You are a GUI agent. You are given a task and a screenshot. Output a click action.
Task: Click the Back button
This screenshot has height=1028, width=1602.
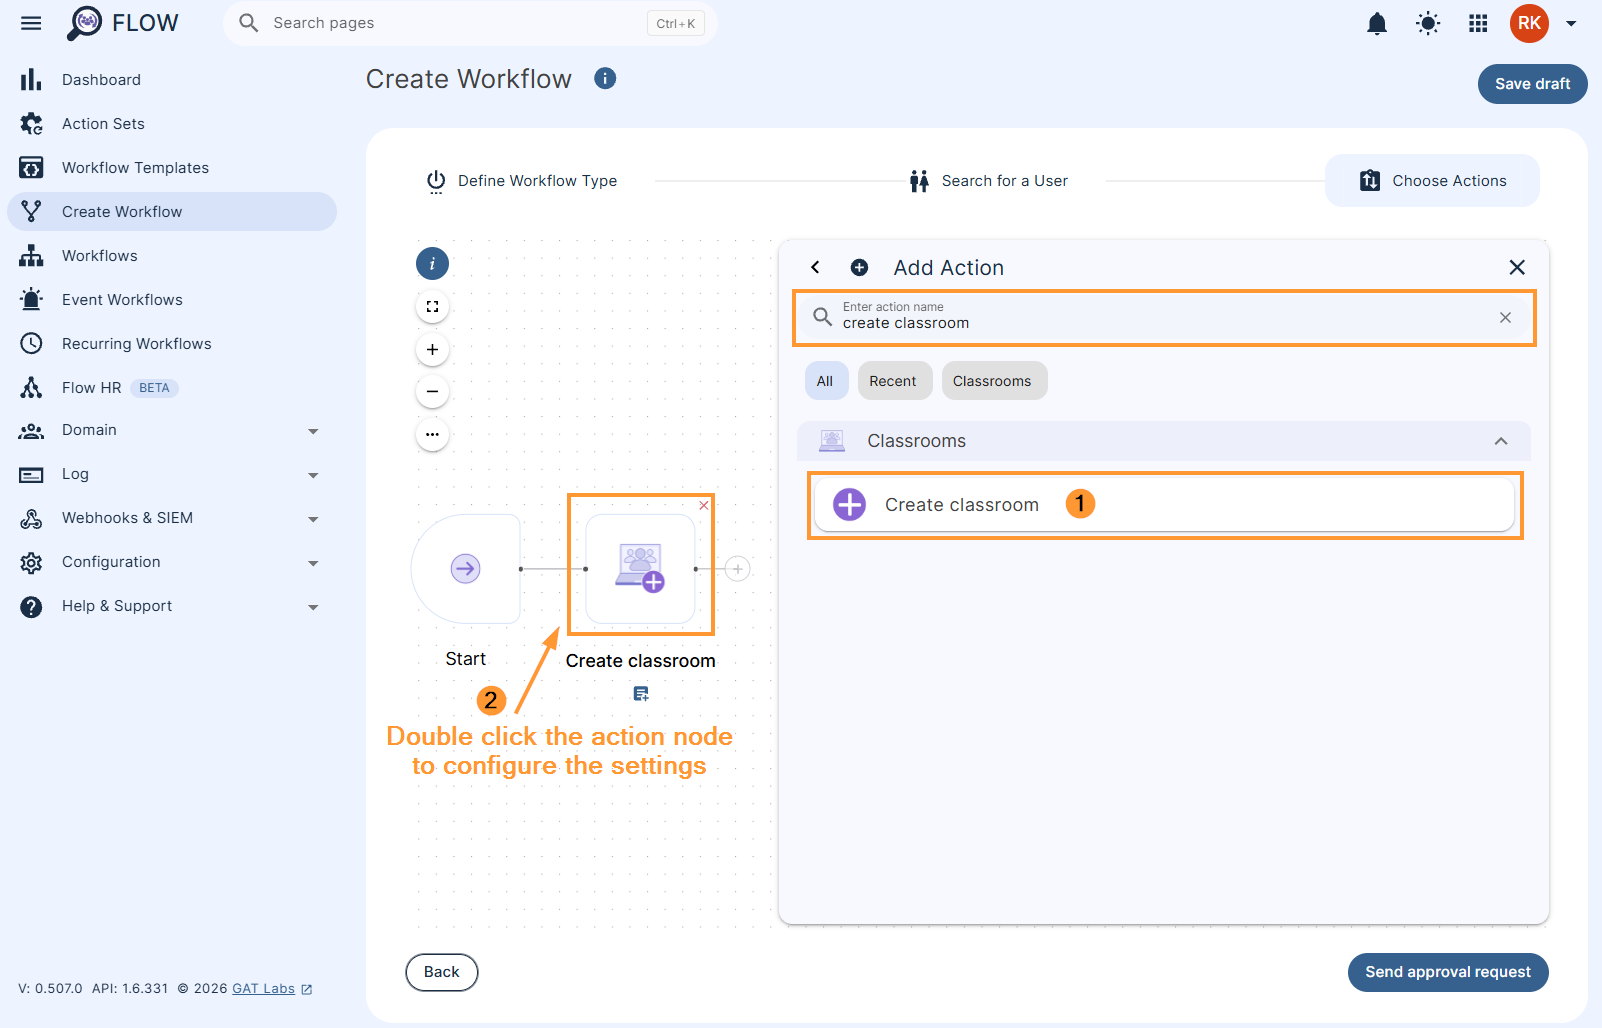(x=442, y=972)
